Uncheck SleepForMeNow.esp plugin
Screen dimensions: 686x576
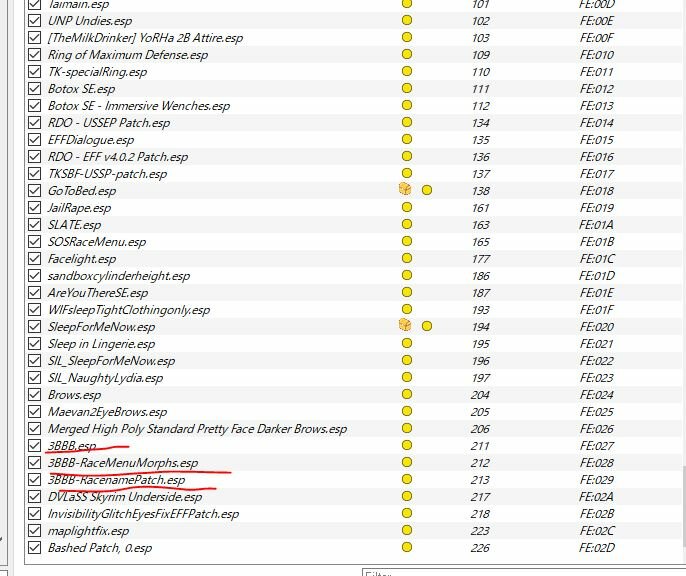(x=34, y=327)
